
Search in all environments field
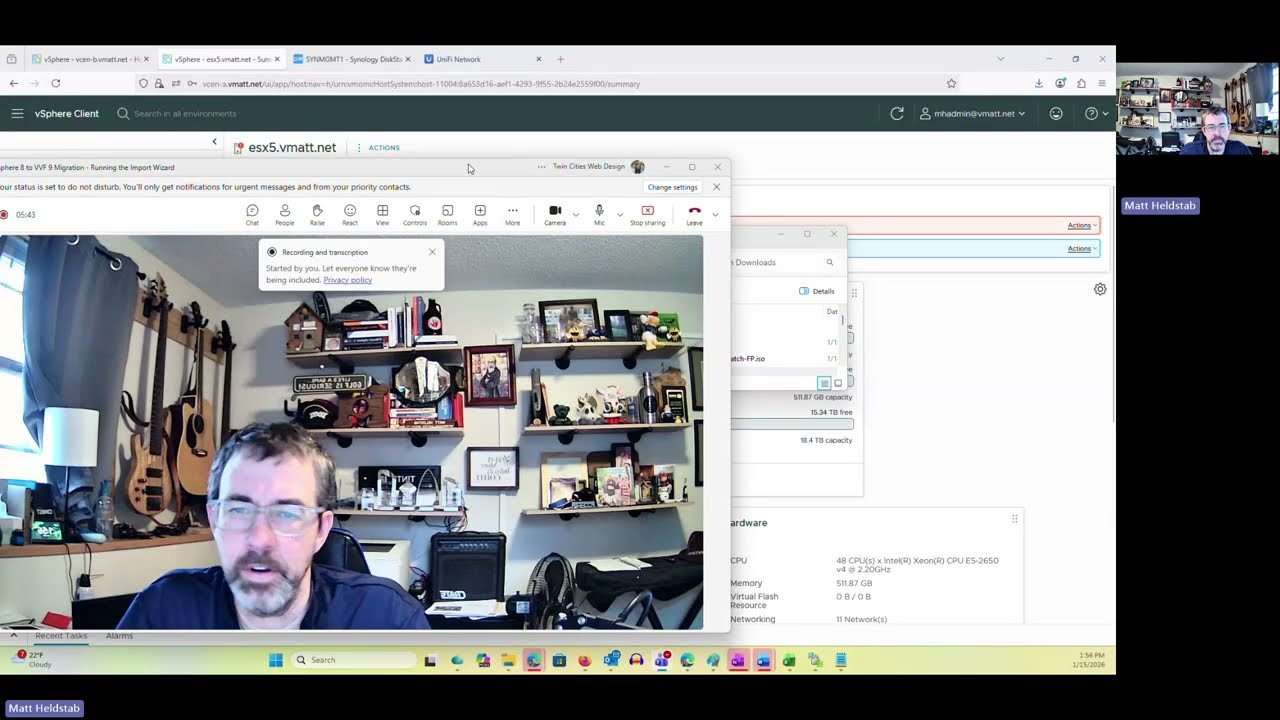click(185, 114)
